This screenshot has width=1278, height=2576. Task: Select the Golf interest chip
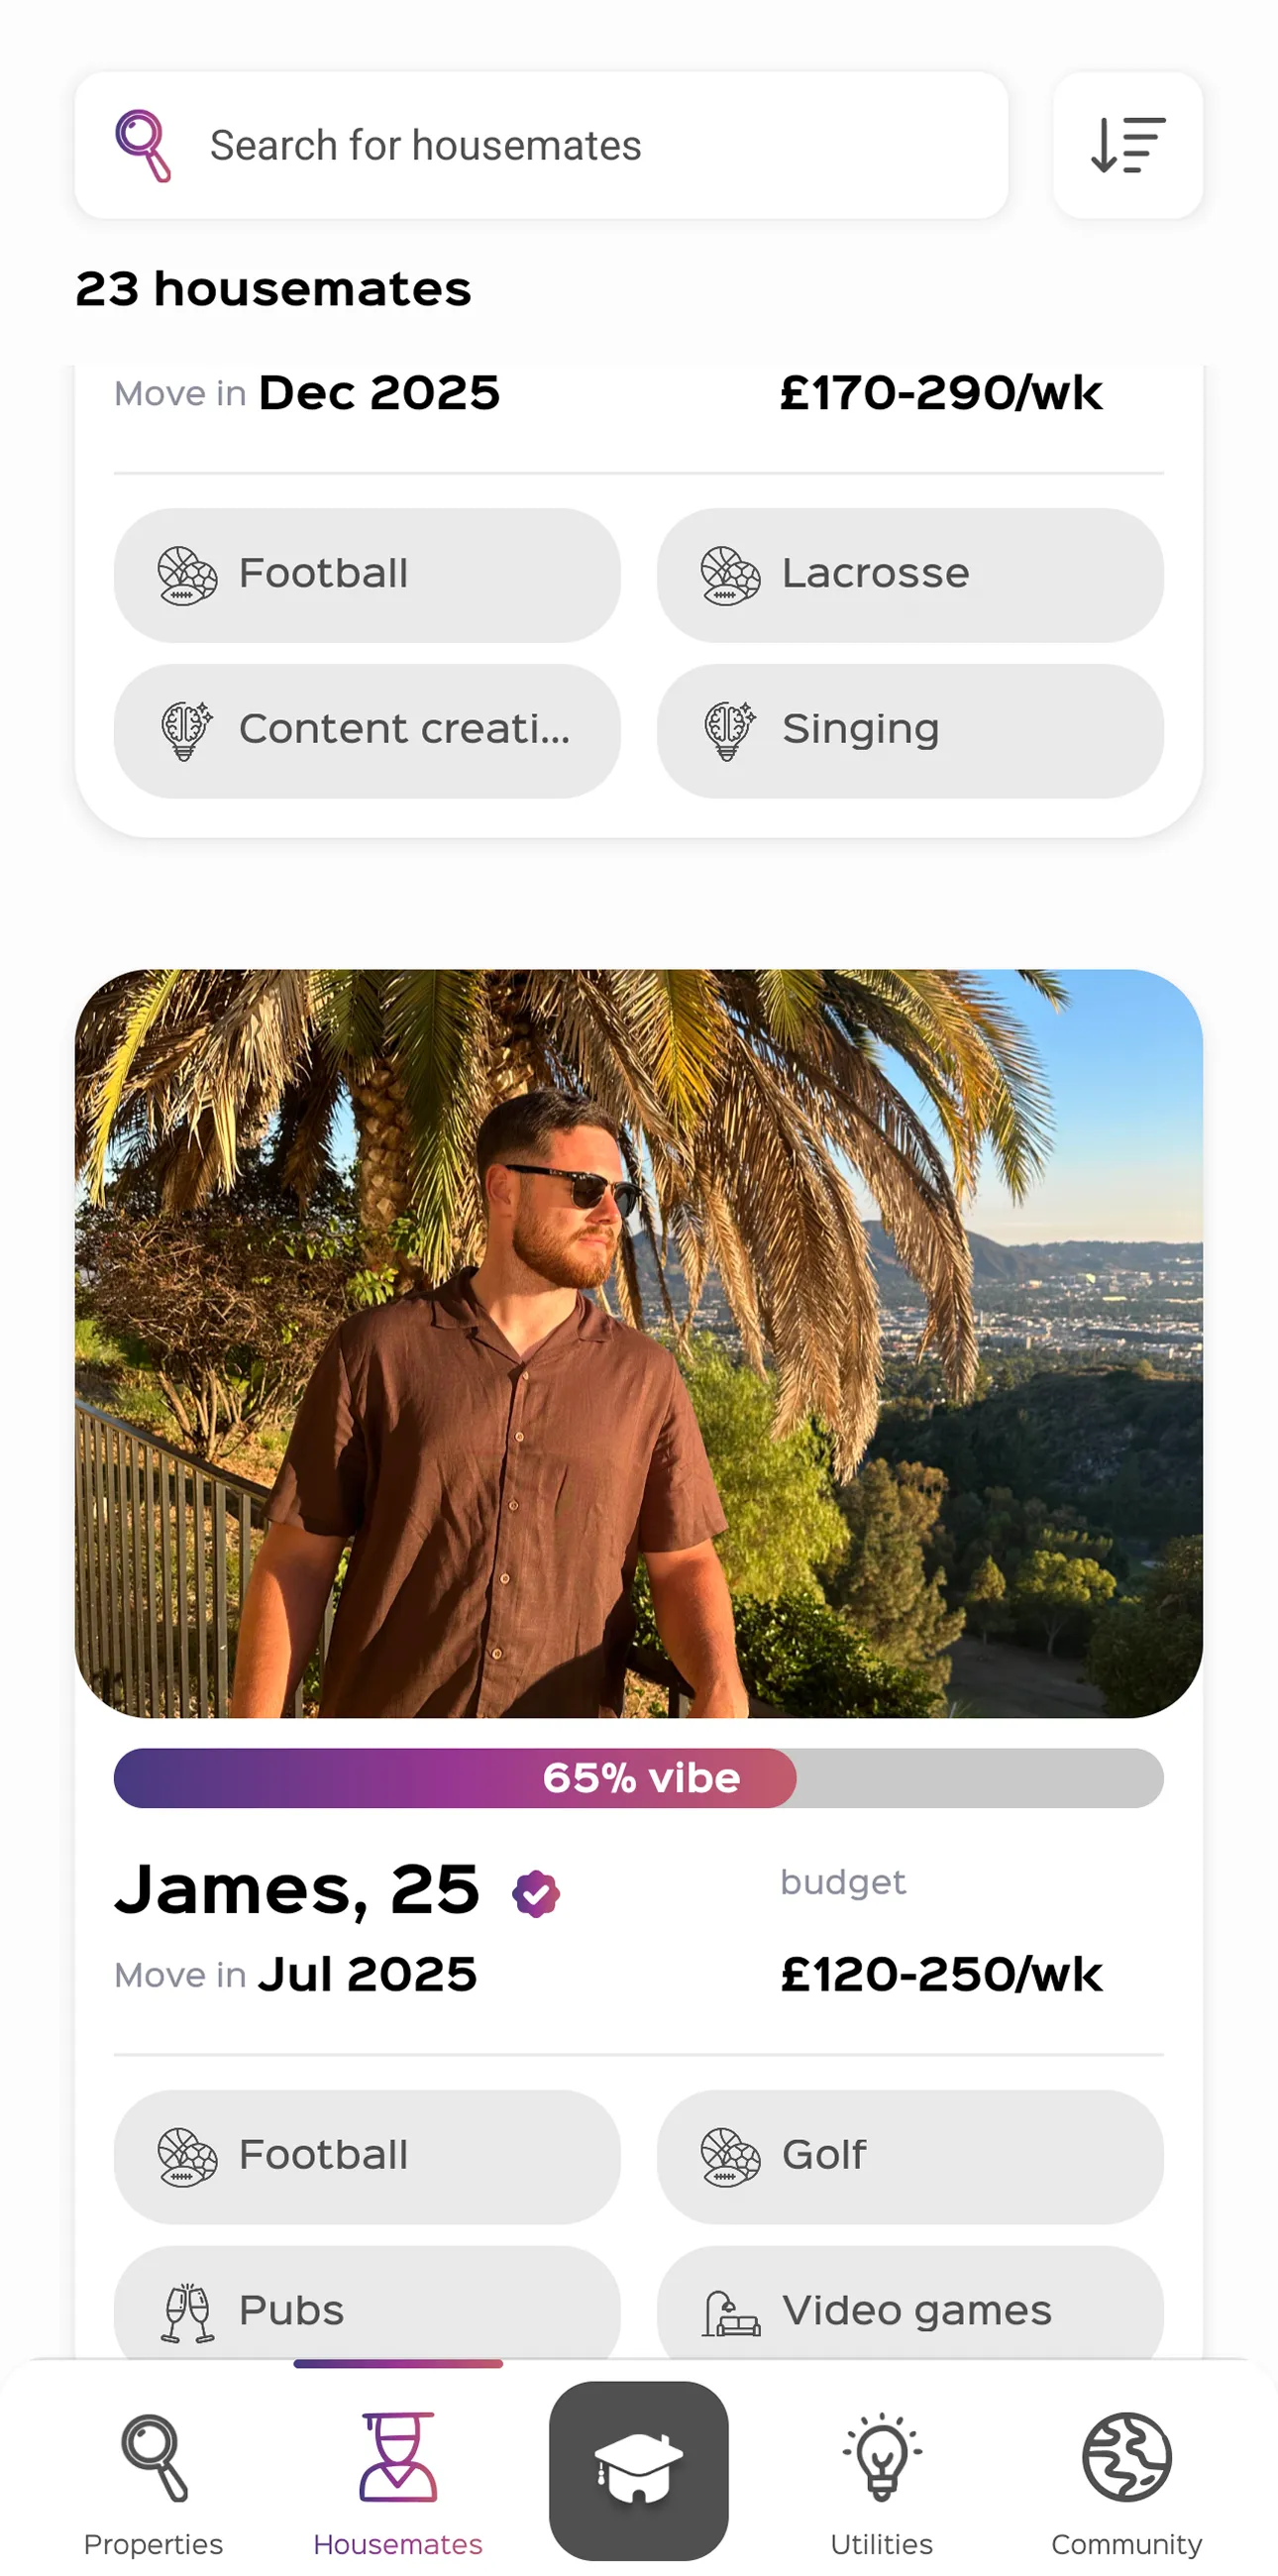coord(909,2156)
